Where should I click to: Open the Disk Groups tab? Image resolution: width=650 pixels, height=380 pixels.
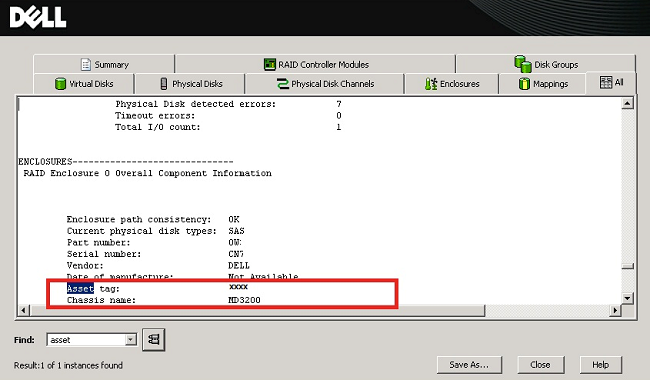[546, 64]
